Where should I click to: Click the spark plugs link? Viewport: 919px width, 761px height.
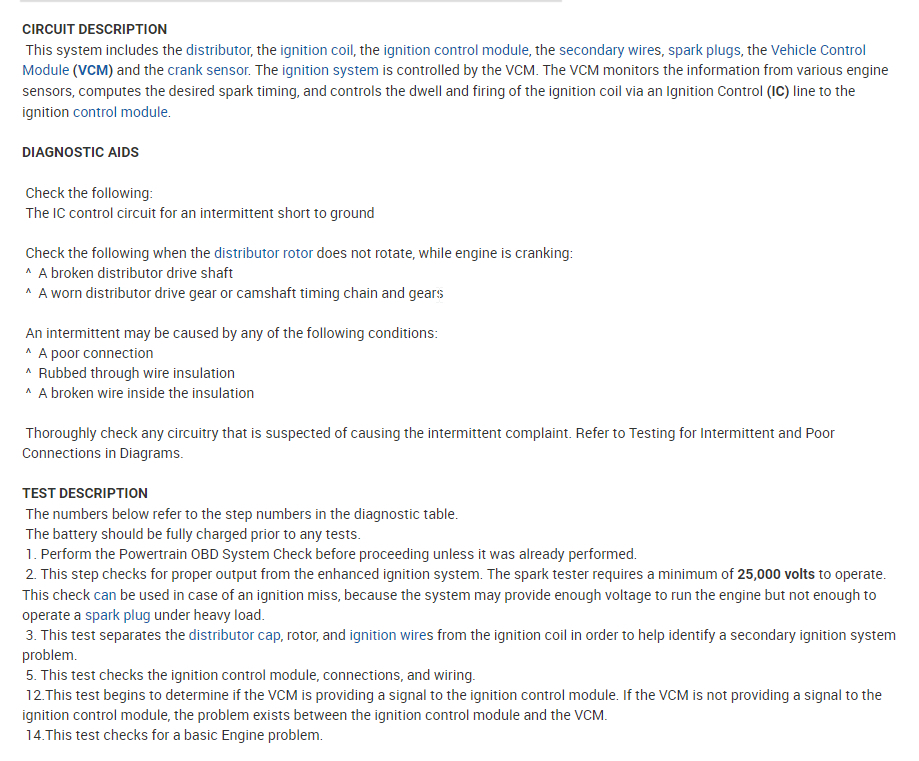[704, 50]
